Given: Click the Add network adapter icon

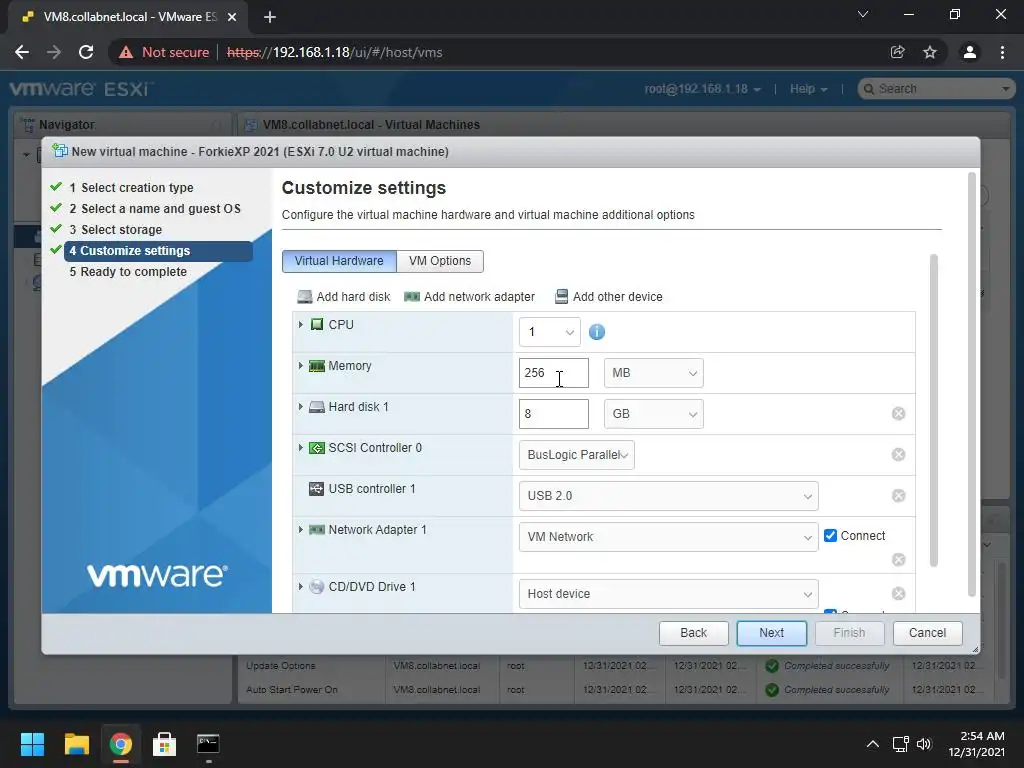Looking at the screenshot, I should click(x=411, y=296).
